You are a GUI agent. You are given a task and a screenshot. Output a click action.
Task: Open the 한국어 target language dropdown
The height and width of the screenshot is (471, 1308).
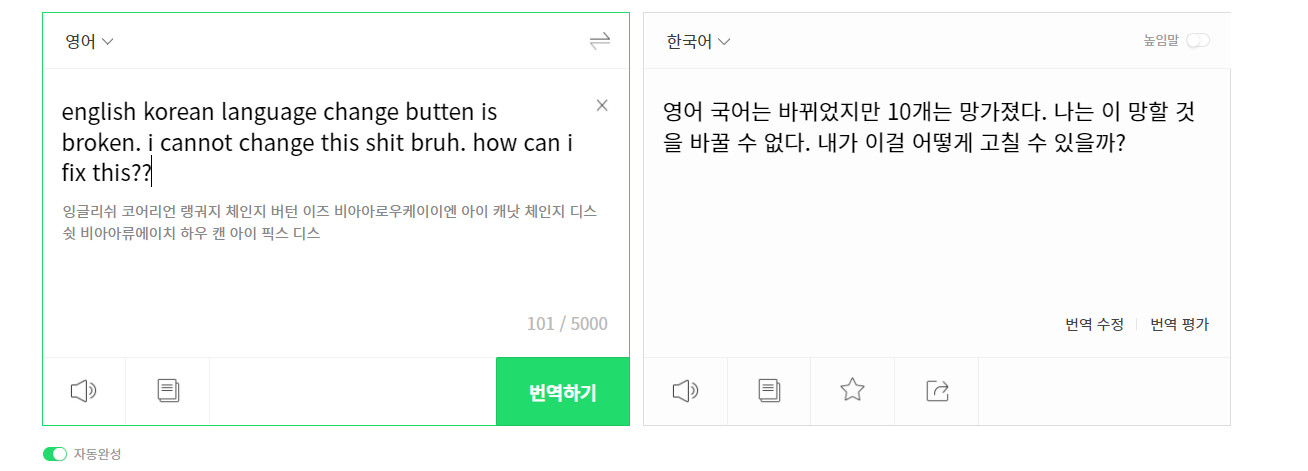click(x=698, y=41)
